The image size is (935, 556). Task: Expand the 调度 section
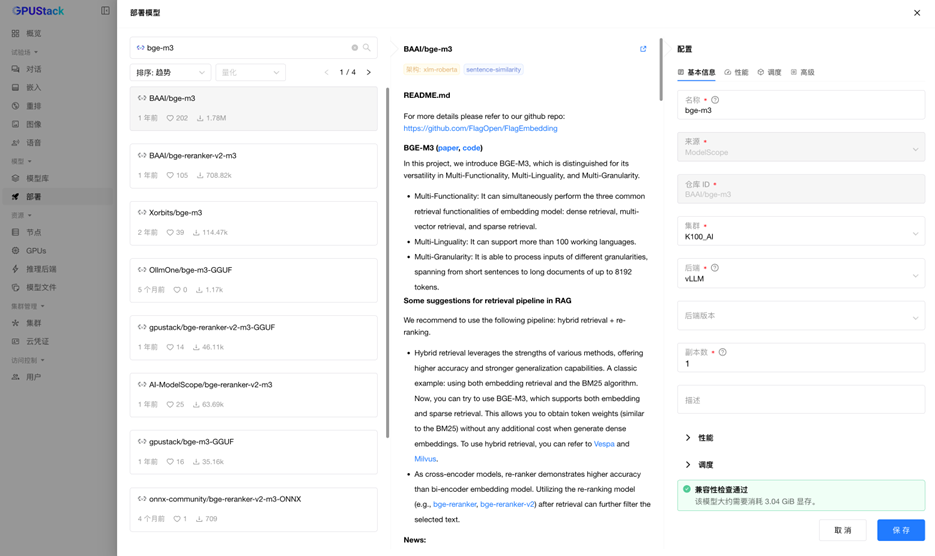tap(699, 465)
